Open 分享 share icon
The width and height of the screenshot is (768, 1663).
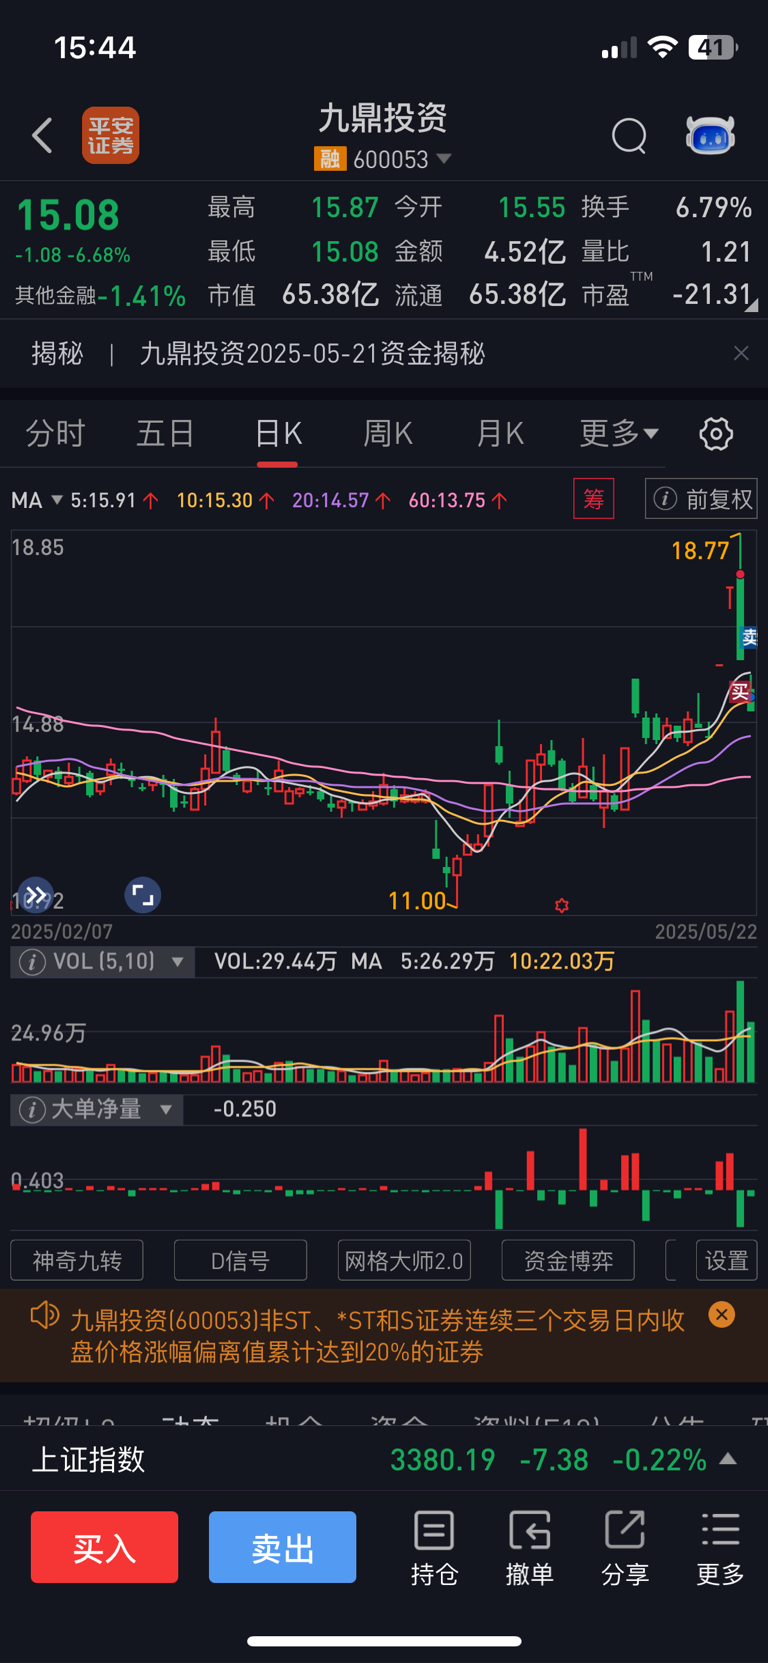625,1548
